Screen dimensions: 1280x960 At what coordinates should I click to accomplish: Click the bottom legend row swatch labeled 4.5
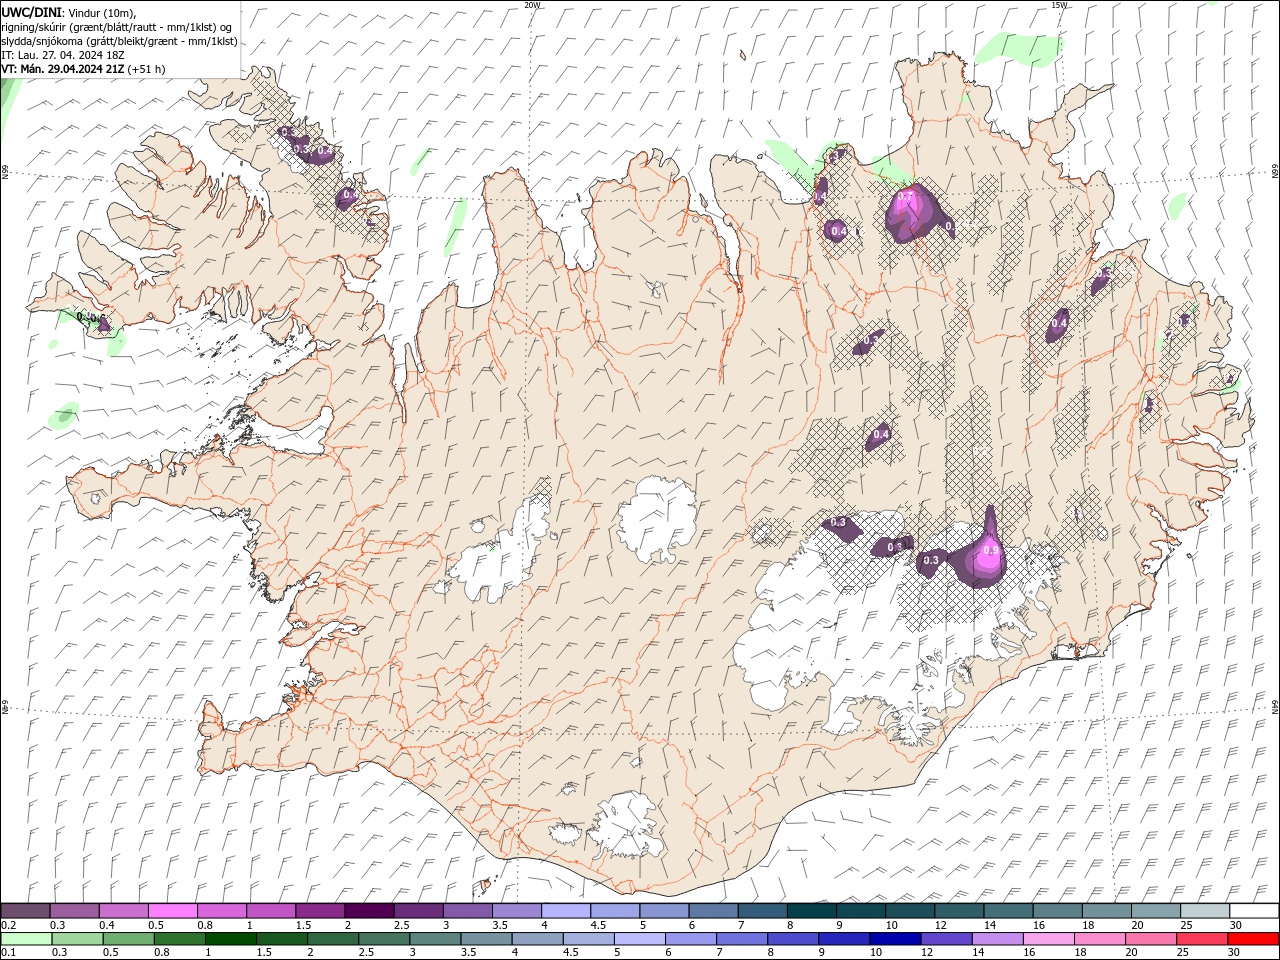click(x=588, y=939)
